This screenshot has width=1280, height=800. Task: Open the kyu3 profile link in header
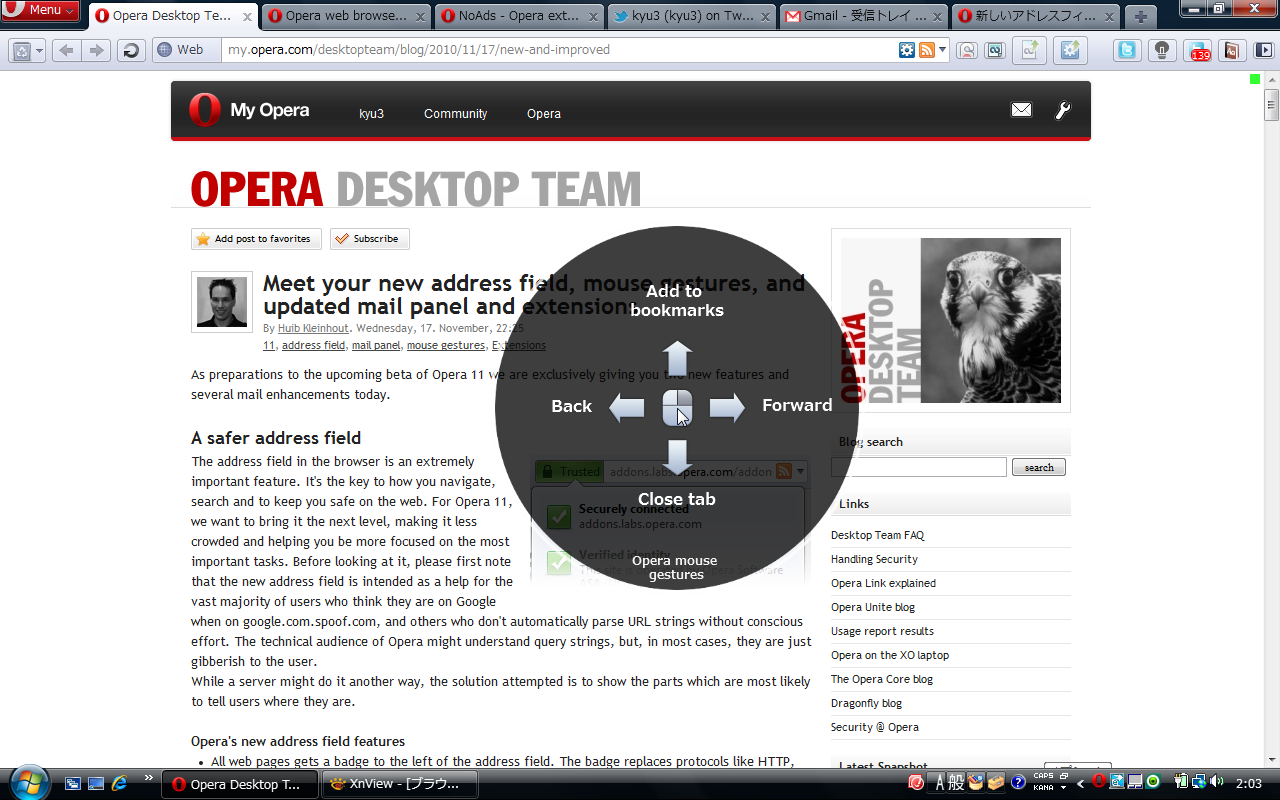371,114
